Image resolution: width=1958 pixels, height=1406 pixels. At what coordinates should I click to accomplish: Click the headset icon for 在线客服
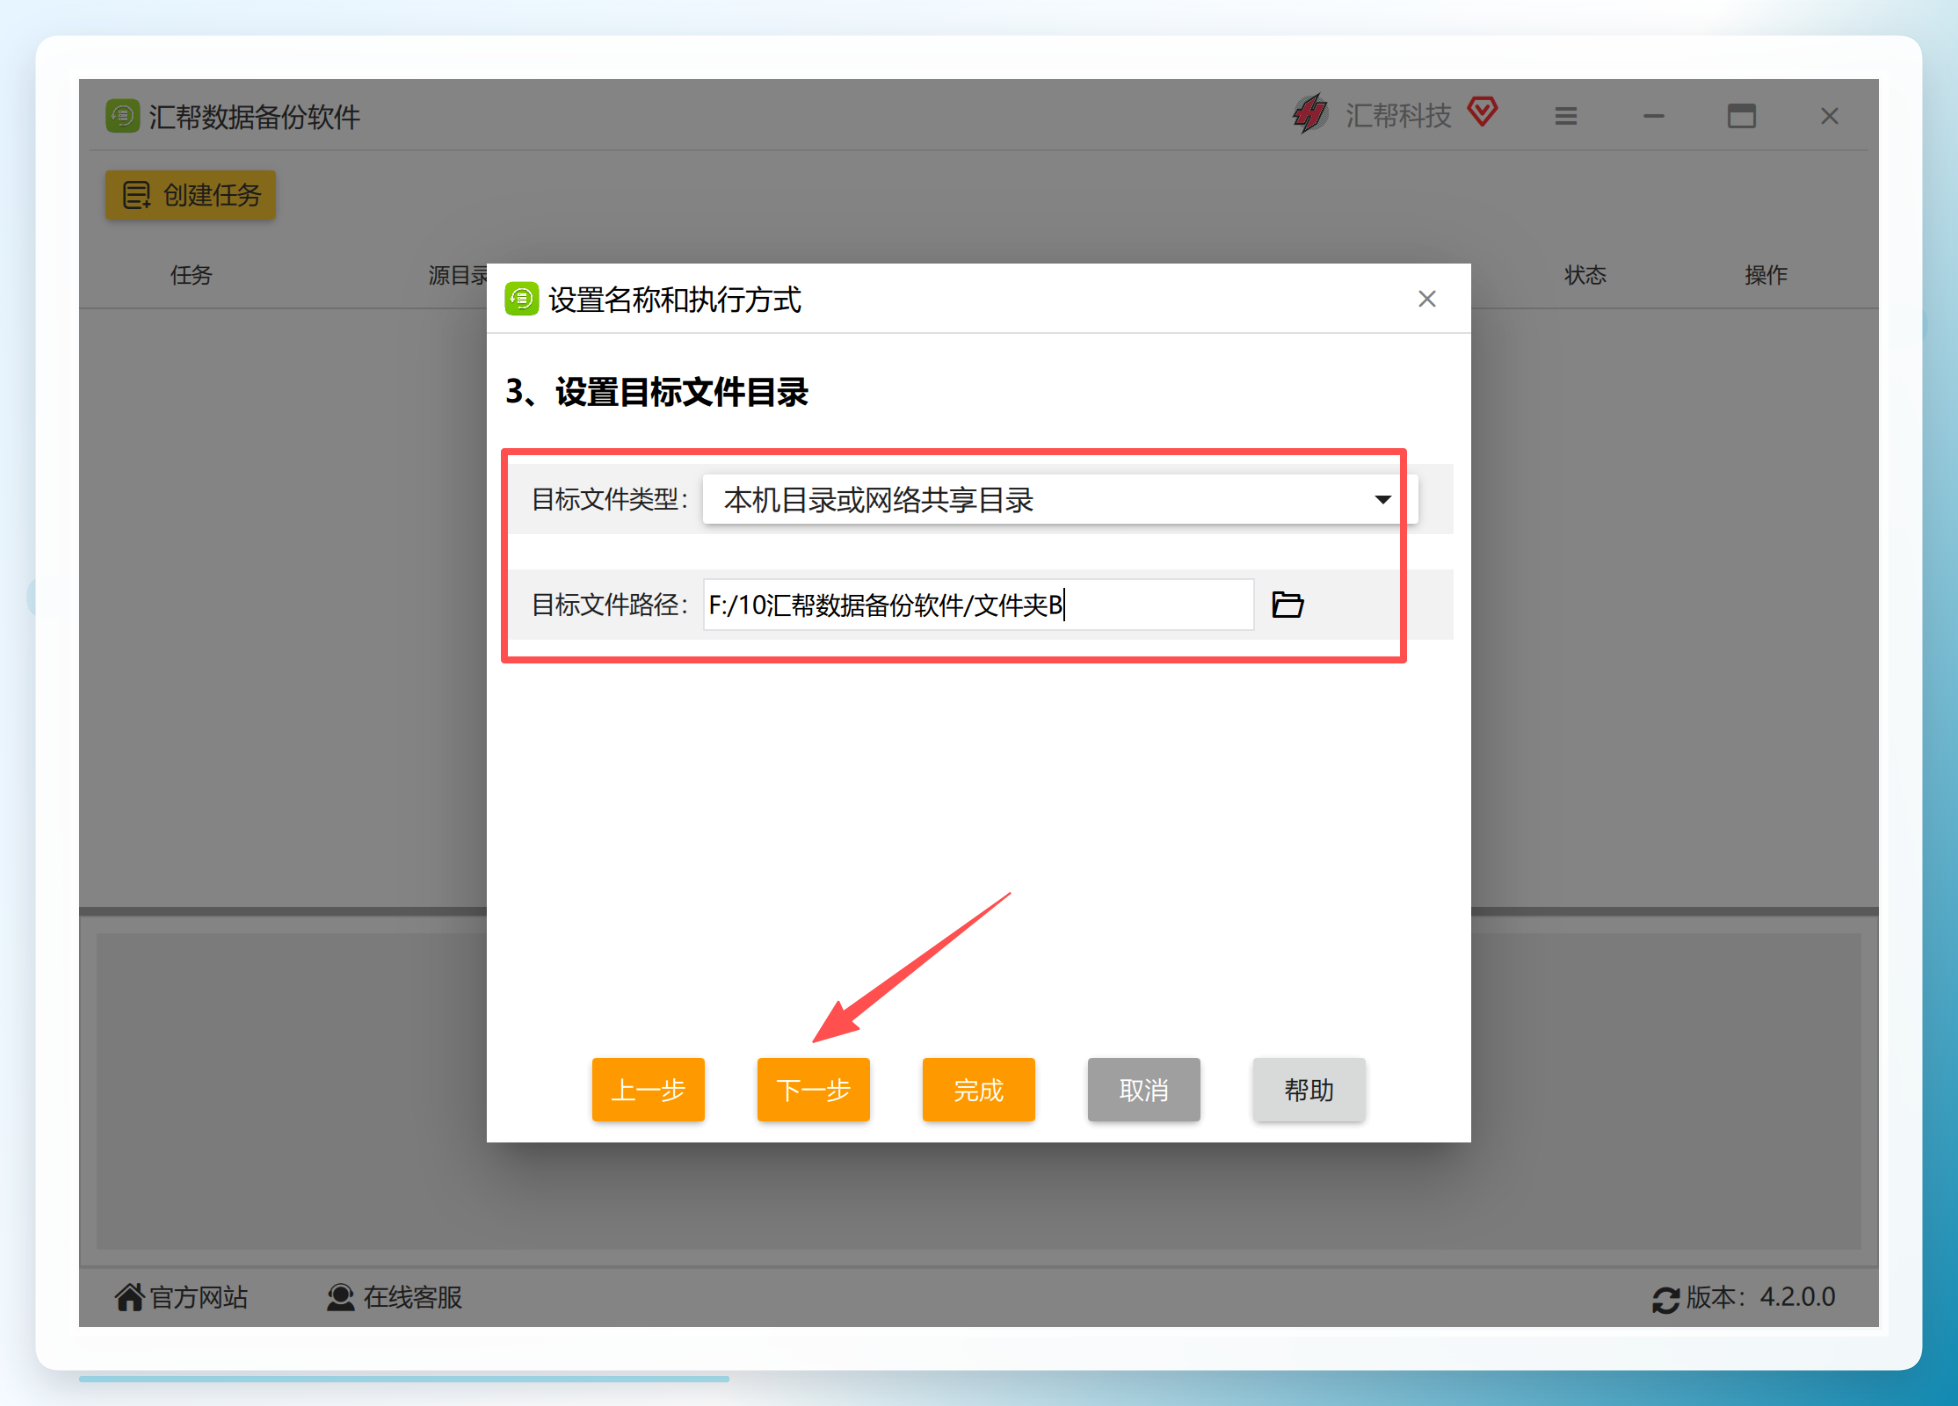(x=340, y=1297)
